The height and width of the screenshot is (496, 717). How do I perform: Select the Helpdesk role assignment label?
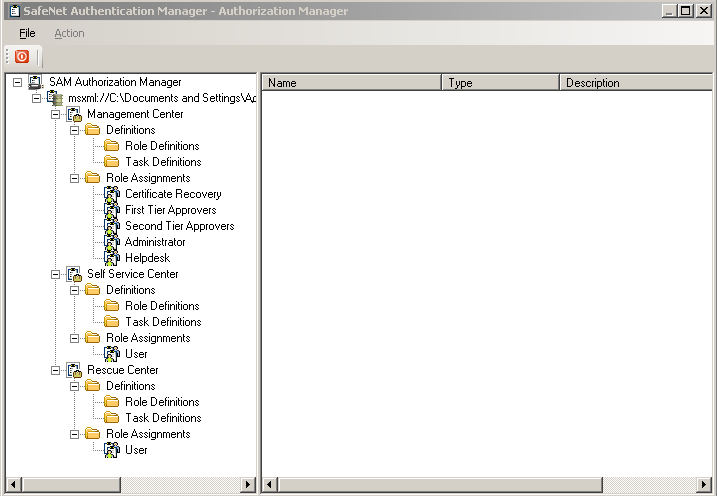pyautogui.click(x=148, y=258)
